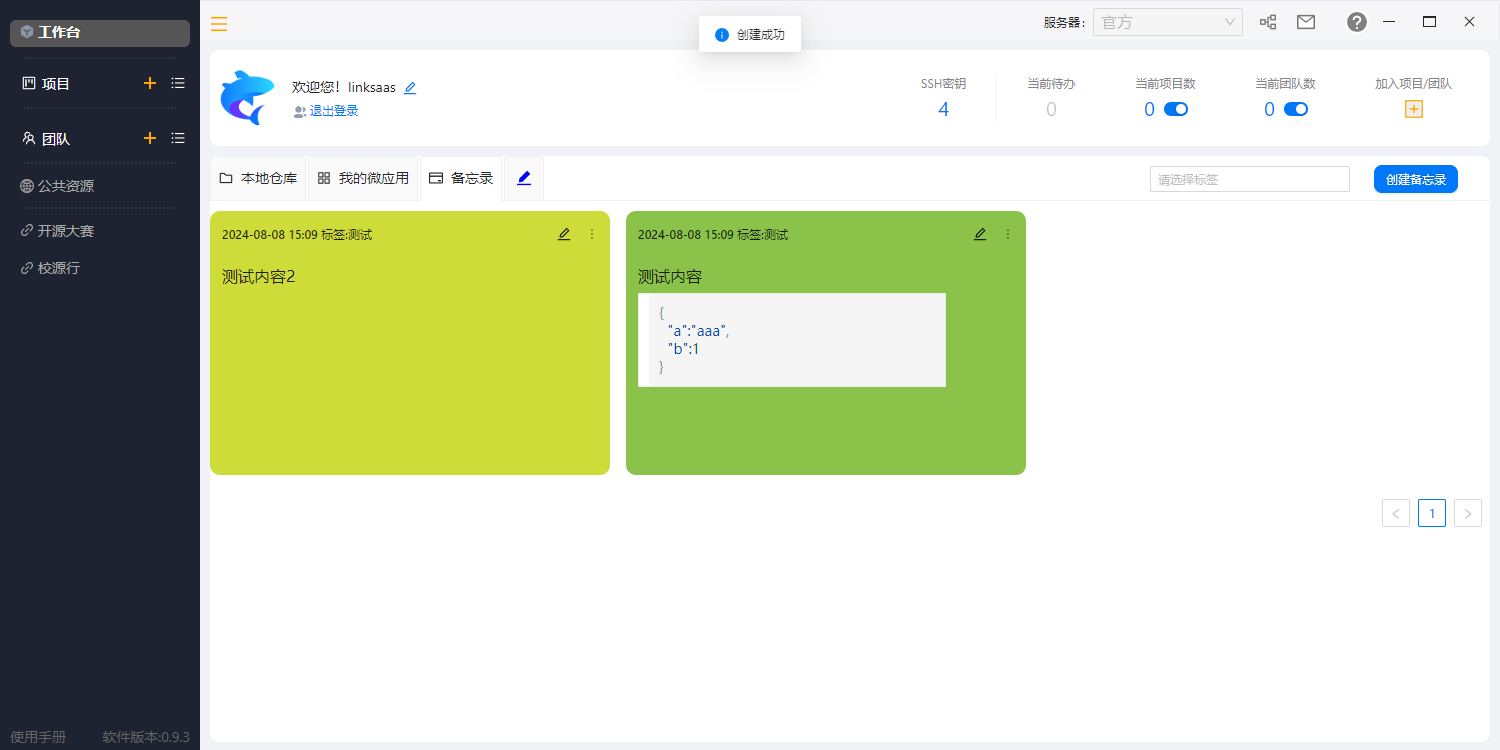This screenshot has height=750, width=1500.
Task: Click the 当前待办 count 0
Action: coord(1051,110)
